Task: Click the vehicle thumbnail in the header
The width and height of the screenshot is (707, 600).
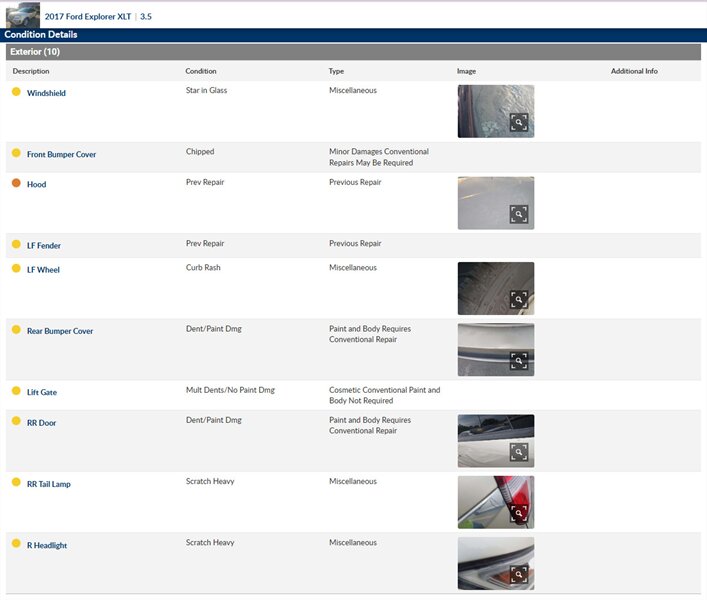Action: click(x=22, y=15)
